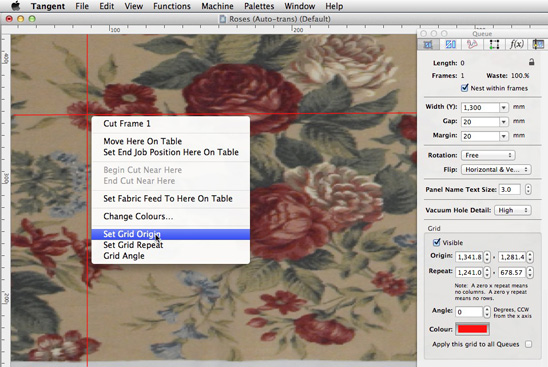Open the last Queue tab with yellow marker
The height and width of the screenshot is (367, 548).
tap(538, 44)
